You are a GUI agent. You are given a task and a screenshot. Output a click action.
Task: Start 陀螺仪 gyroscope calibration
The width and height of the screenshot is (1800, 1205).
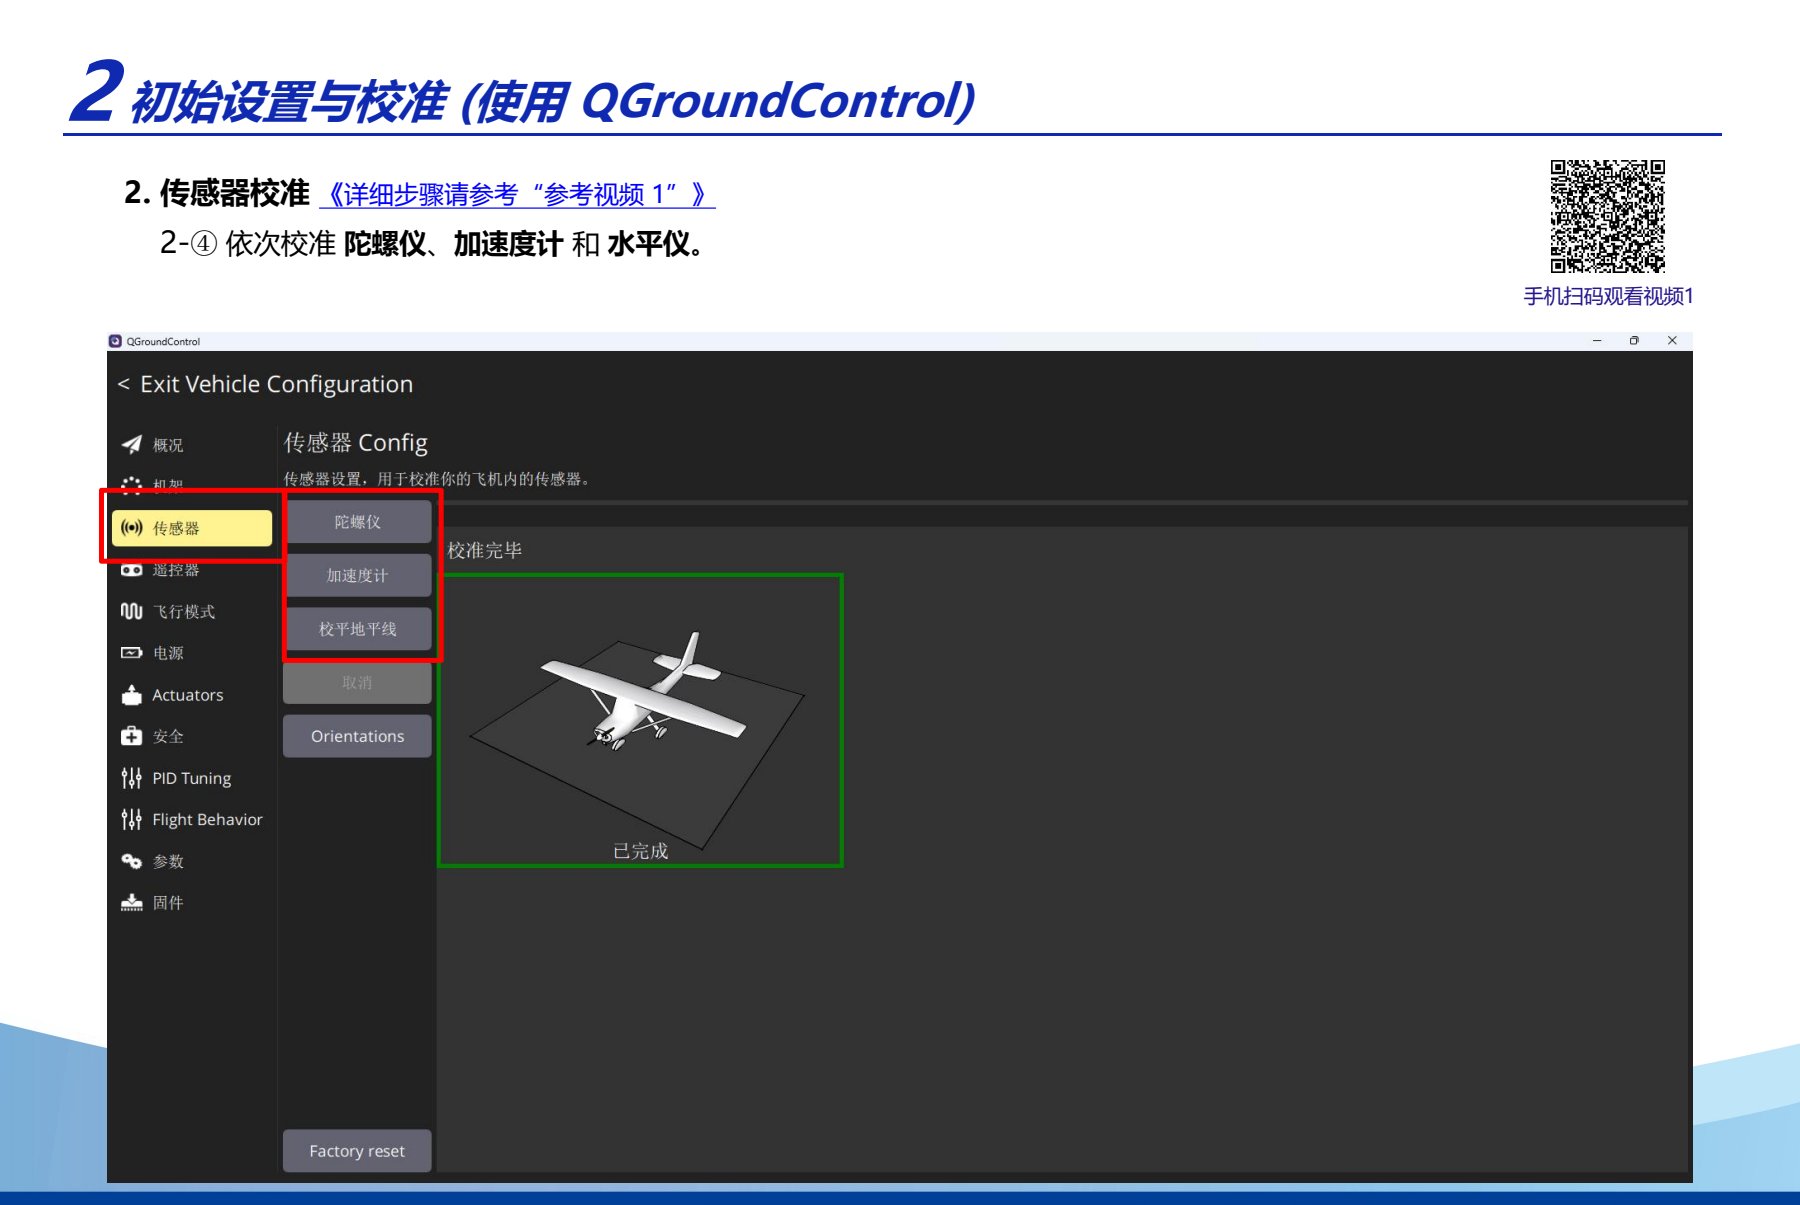(357, 522)
